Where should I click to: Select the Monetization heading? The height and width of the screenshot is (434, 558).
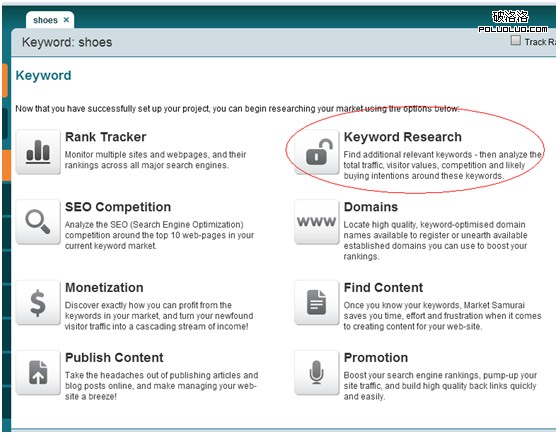[x=104, y=287]
